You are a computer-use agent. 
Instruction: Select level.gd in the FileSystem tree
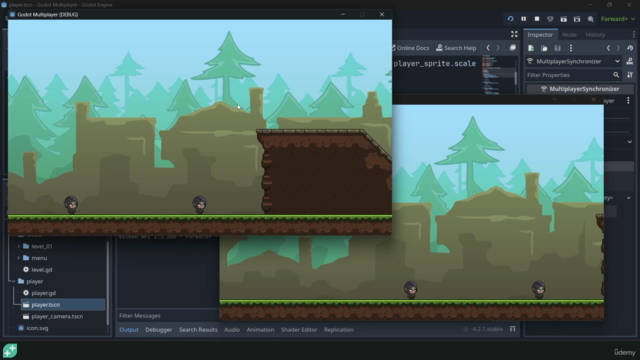pos(42,270)
